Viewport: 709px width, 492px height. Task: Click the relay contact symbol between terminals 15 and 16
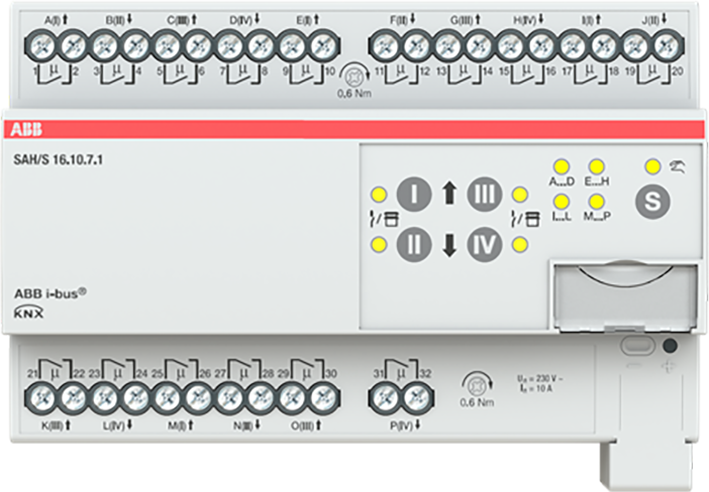coord(526,74)
